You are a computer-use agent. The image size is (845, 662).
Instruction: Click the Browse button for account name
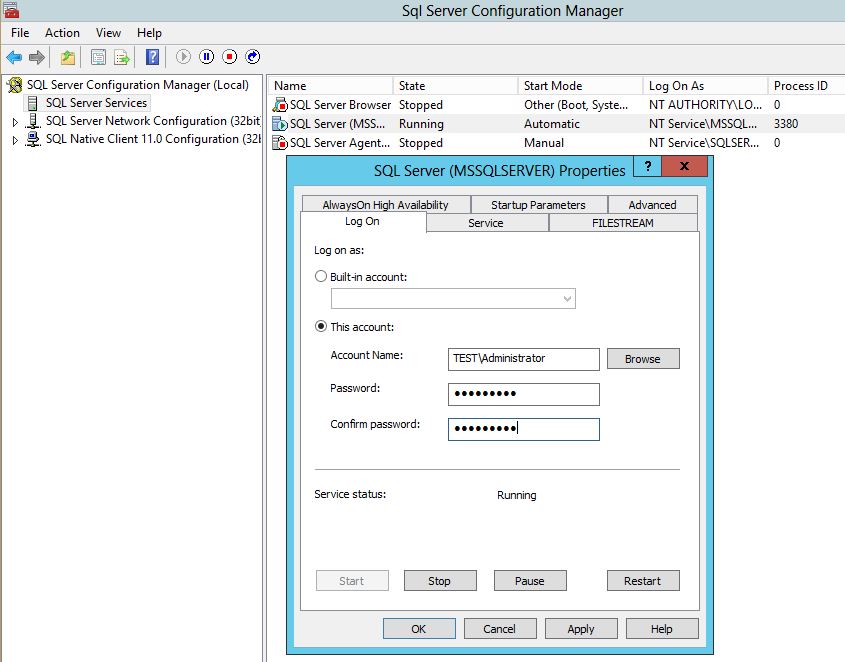point(642,358)
